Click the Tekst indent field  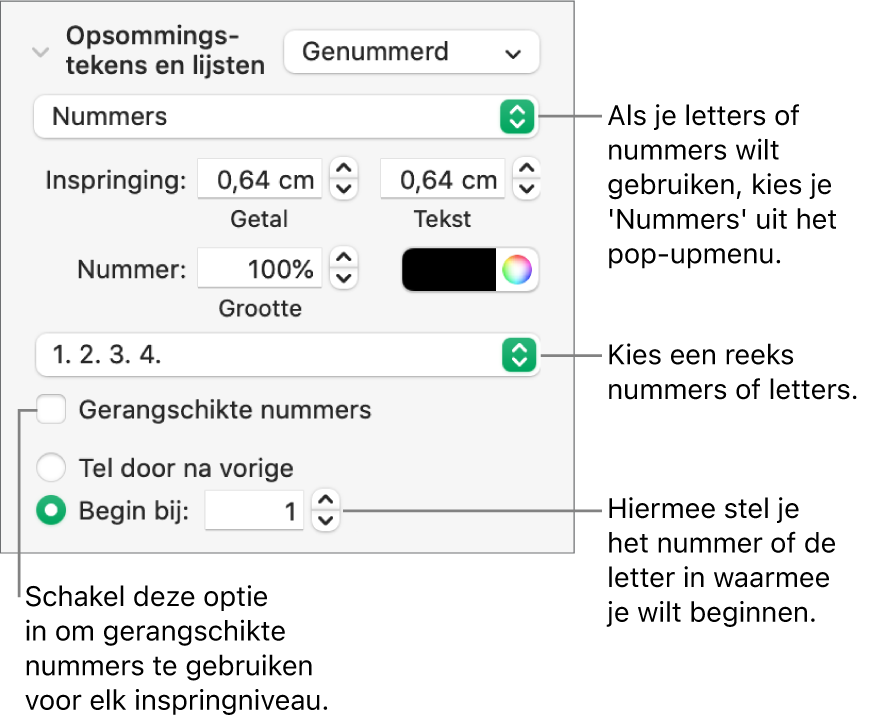(442, 180)
